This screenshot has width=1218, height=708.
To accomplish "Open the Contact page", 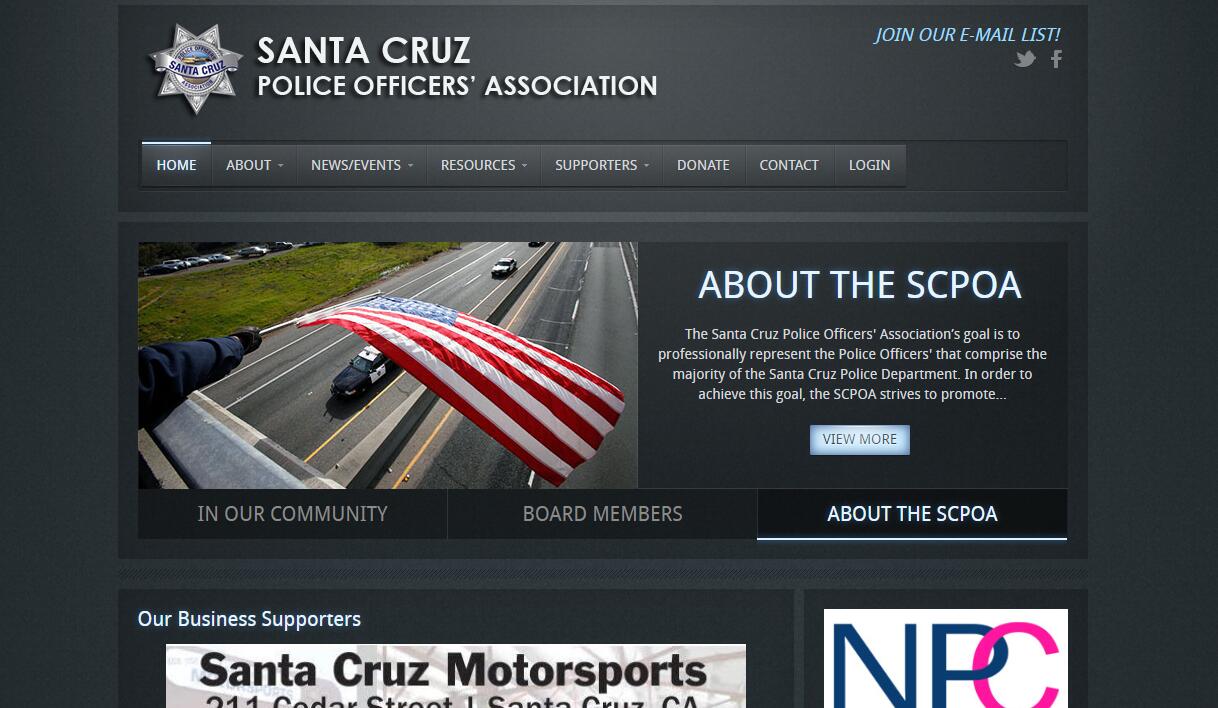I will [789, 165].
